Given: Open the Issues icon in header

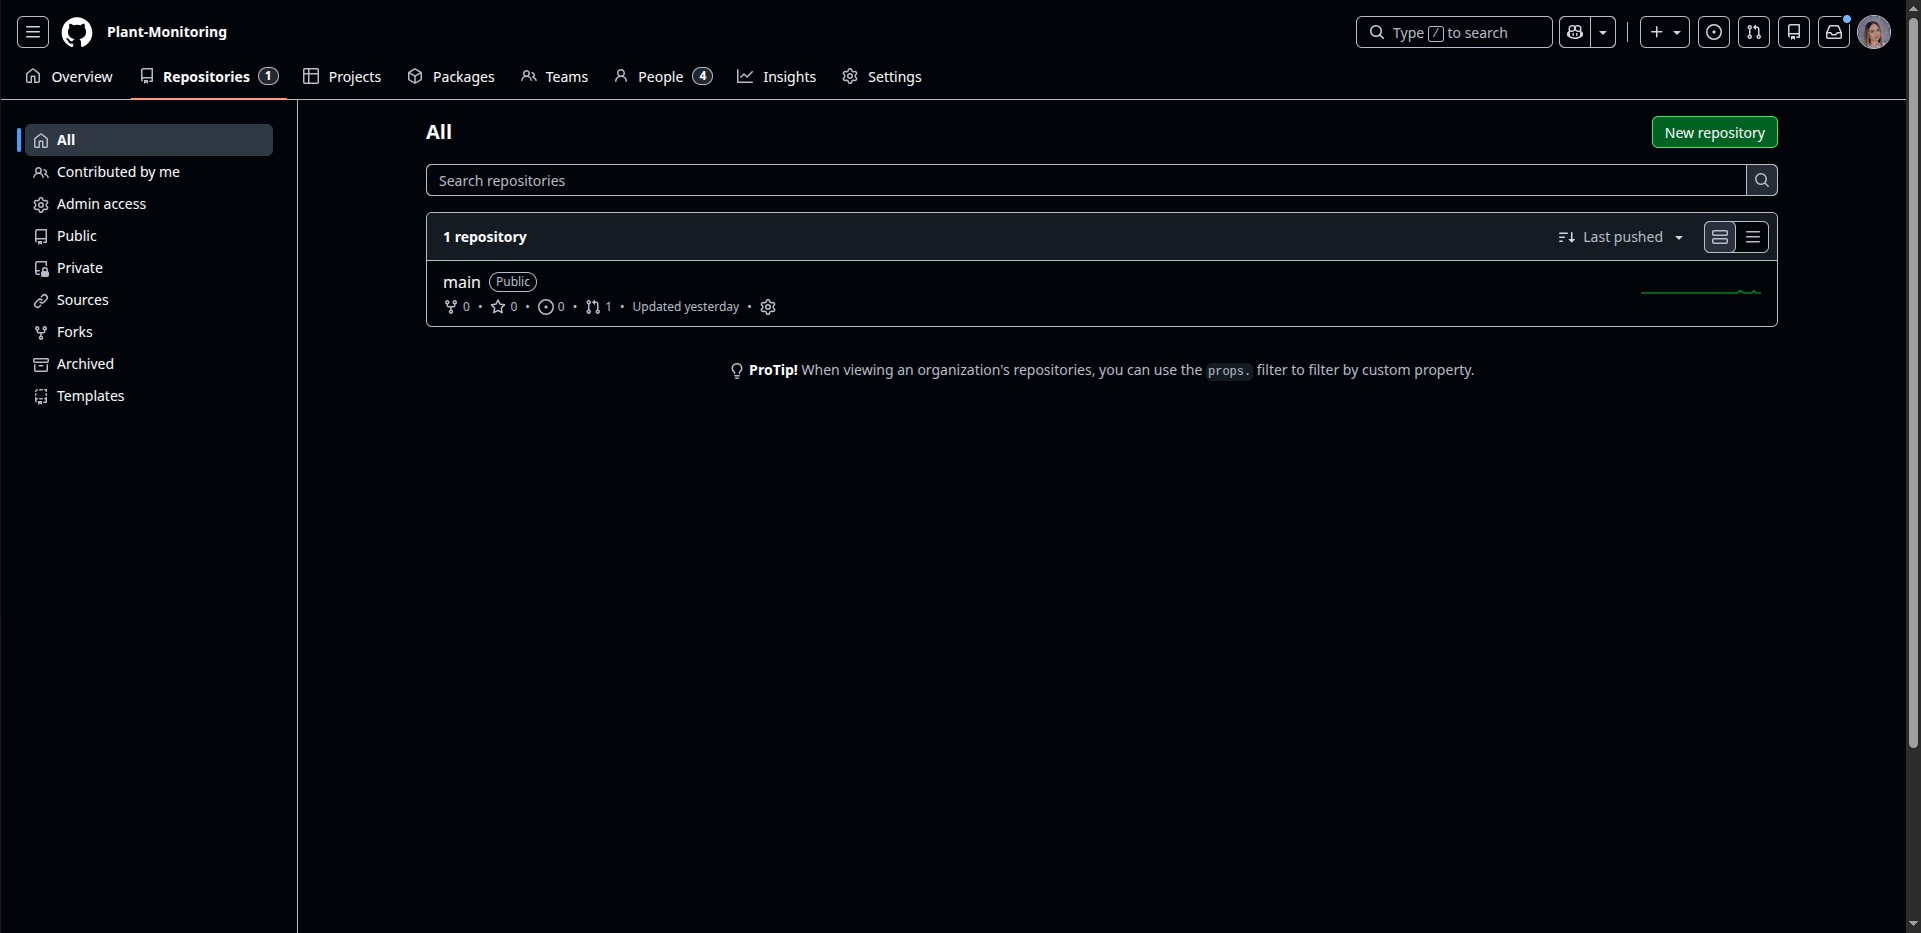Looking at the screenshot, I should click(x=1714, y=32).
